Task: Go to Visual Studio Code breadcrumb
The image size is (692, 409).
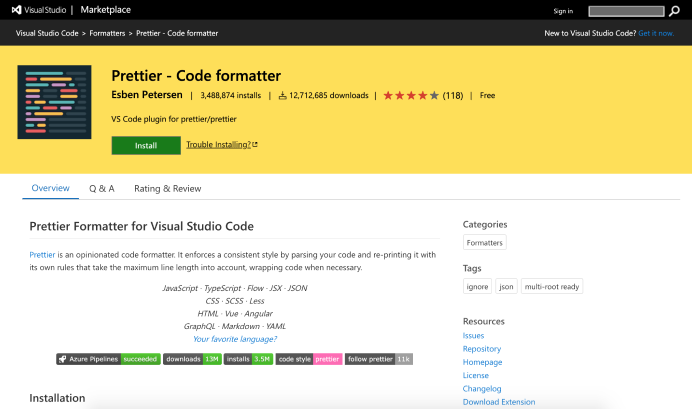Action: point(47,33)
